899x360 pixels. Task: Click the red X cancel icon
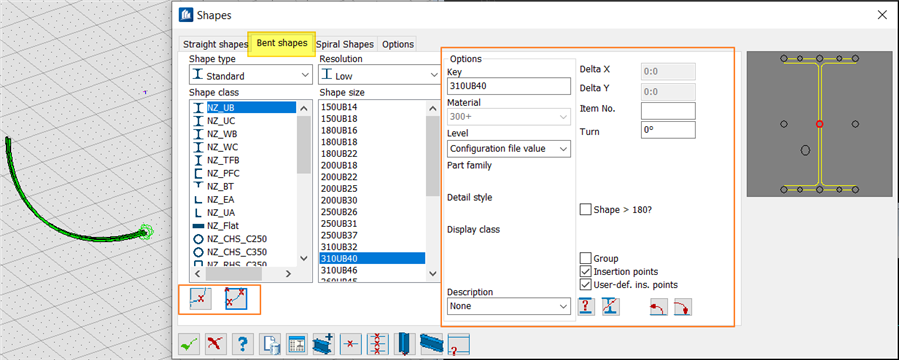pyautogui.click(x=216, y=344)
